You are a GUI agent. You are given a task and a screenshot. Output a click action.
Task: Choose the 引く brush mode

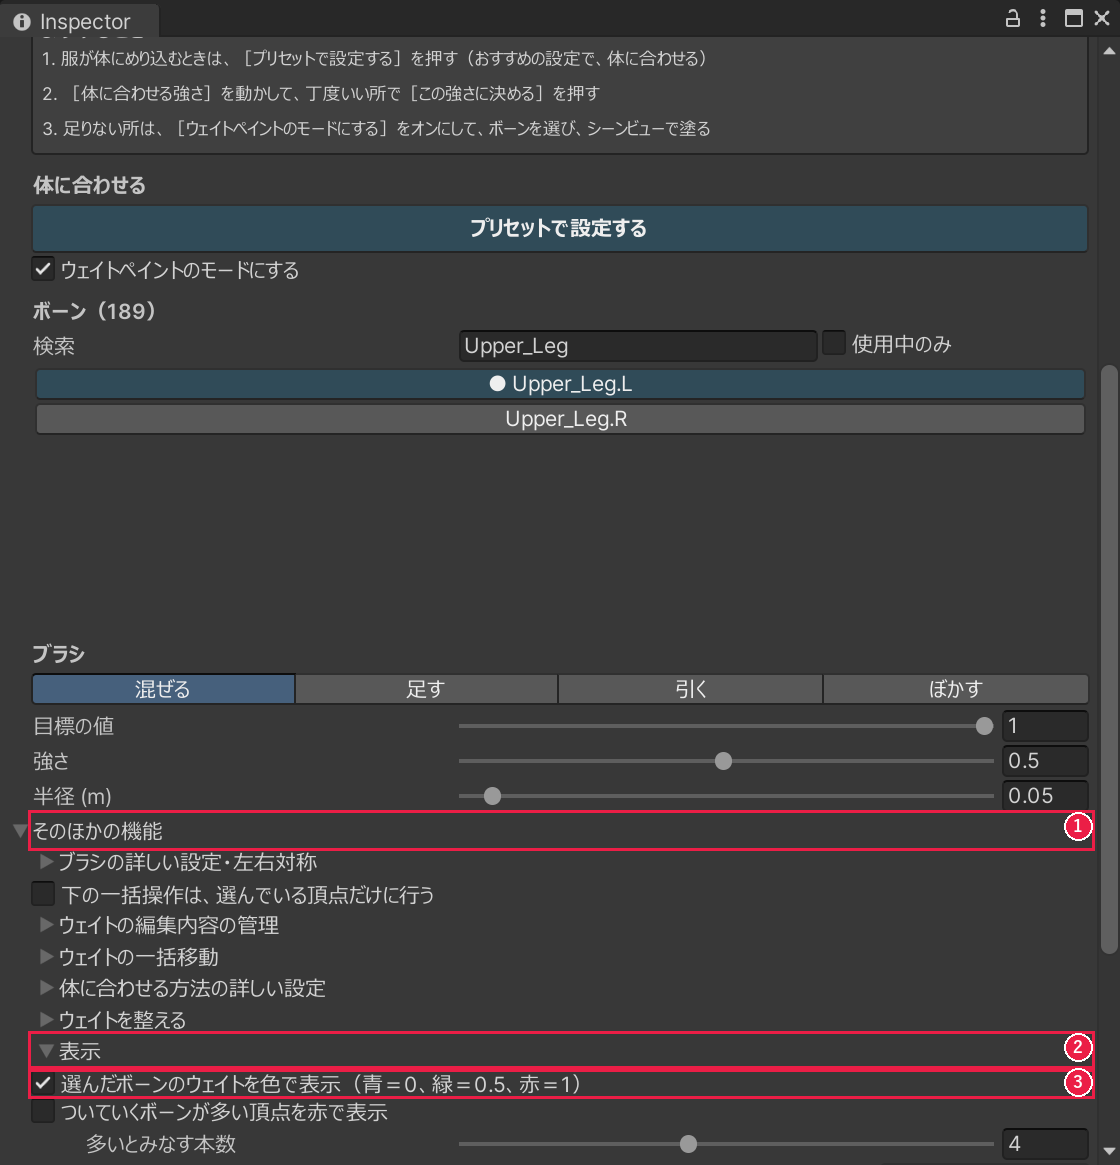click(690, 689)
